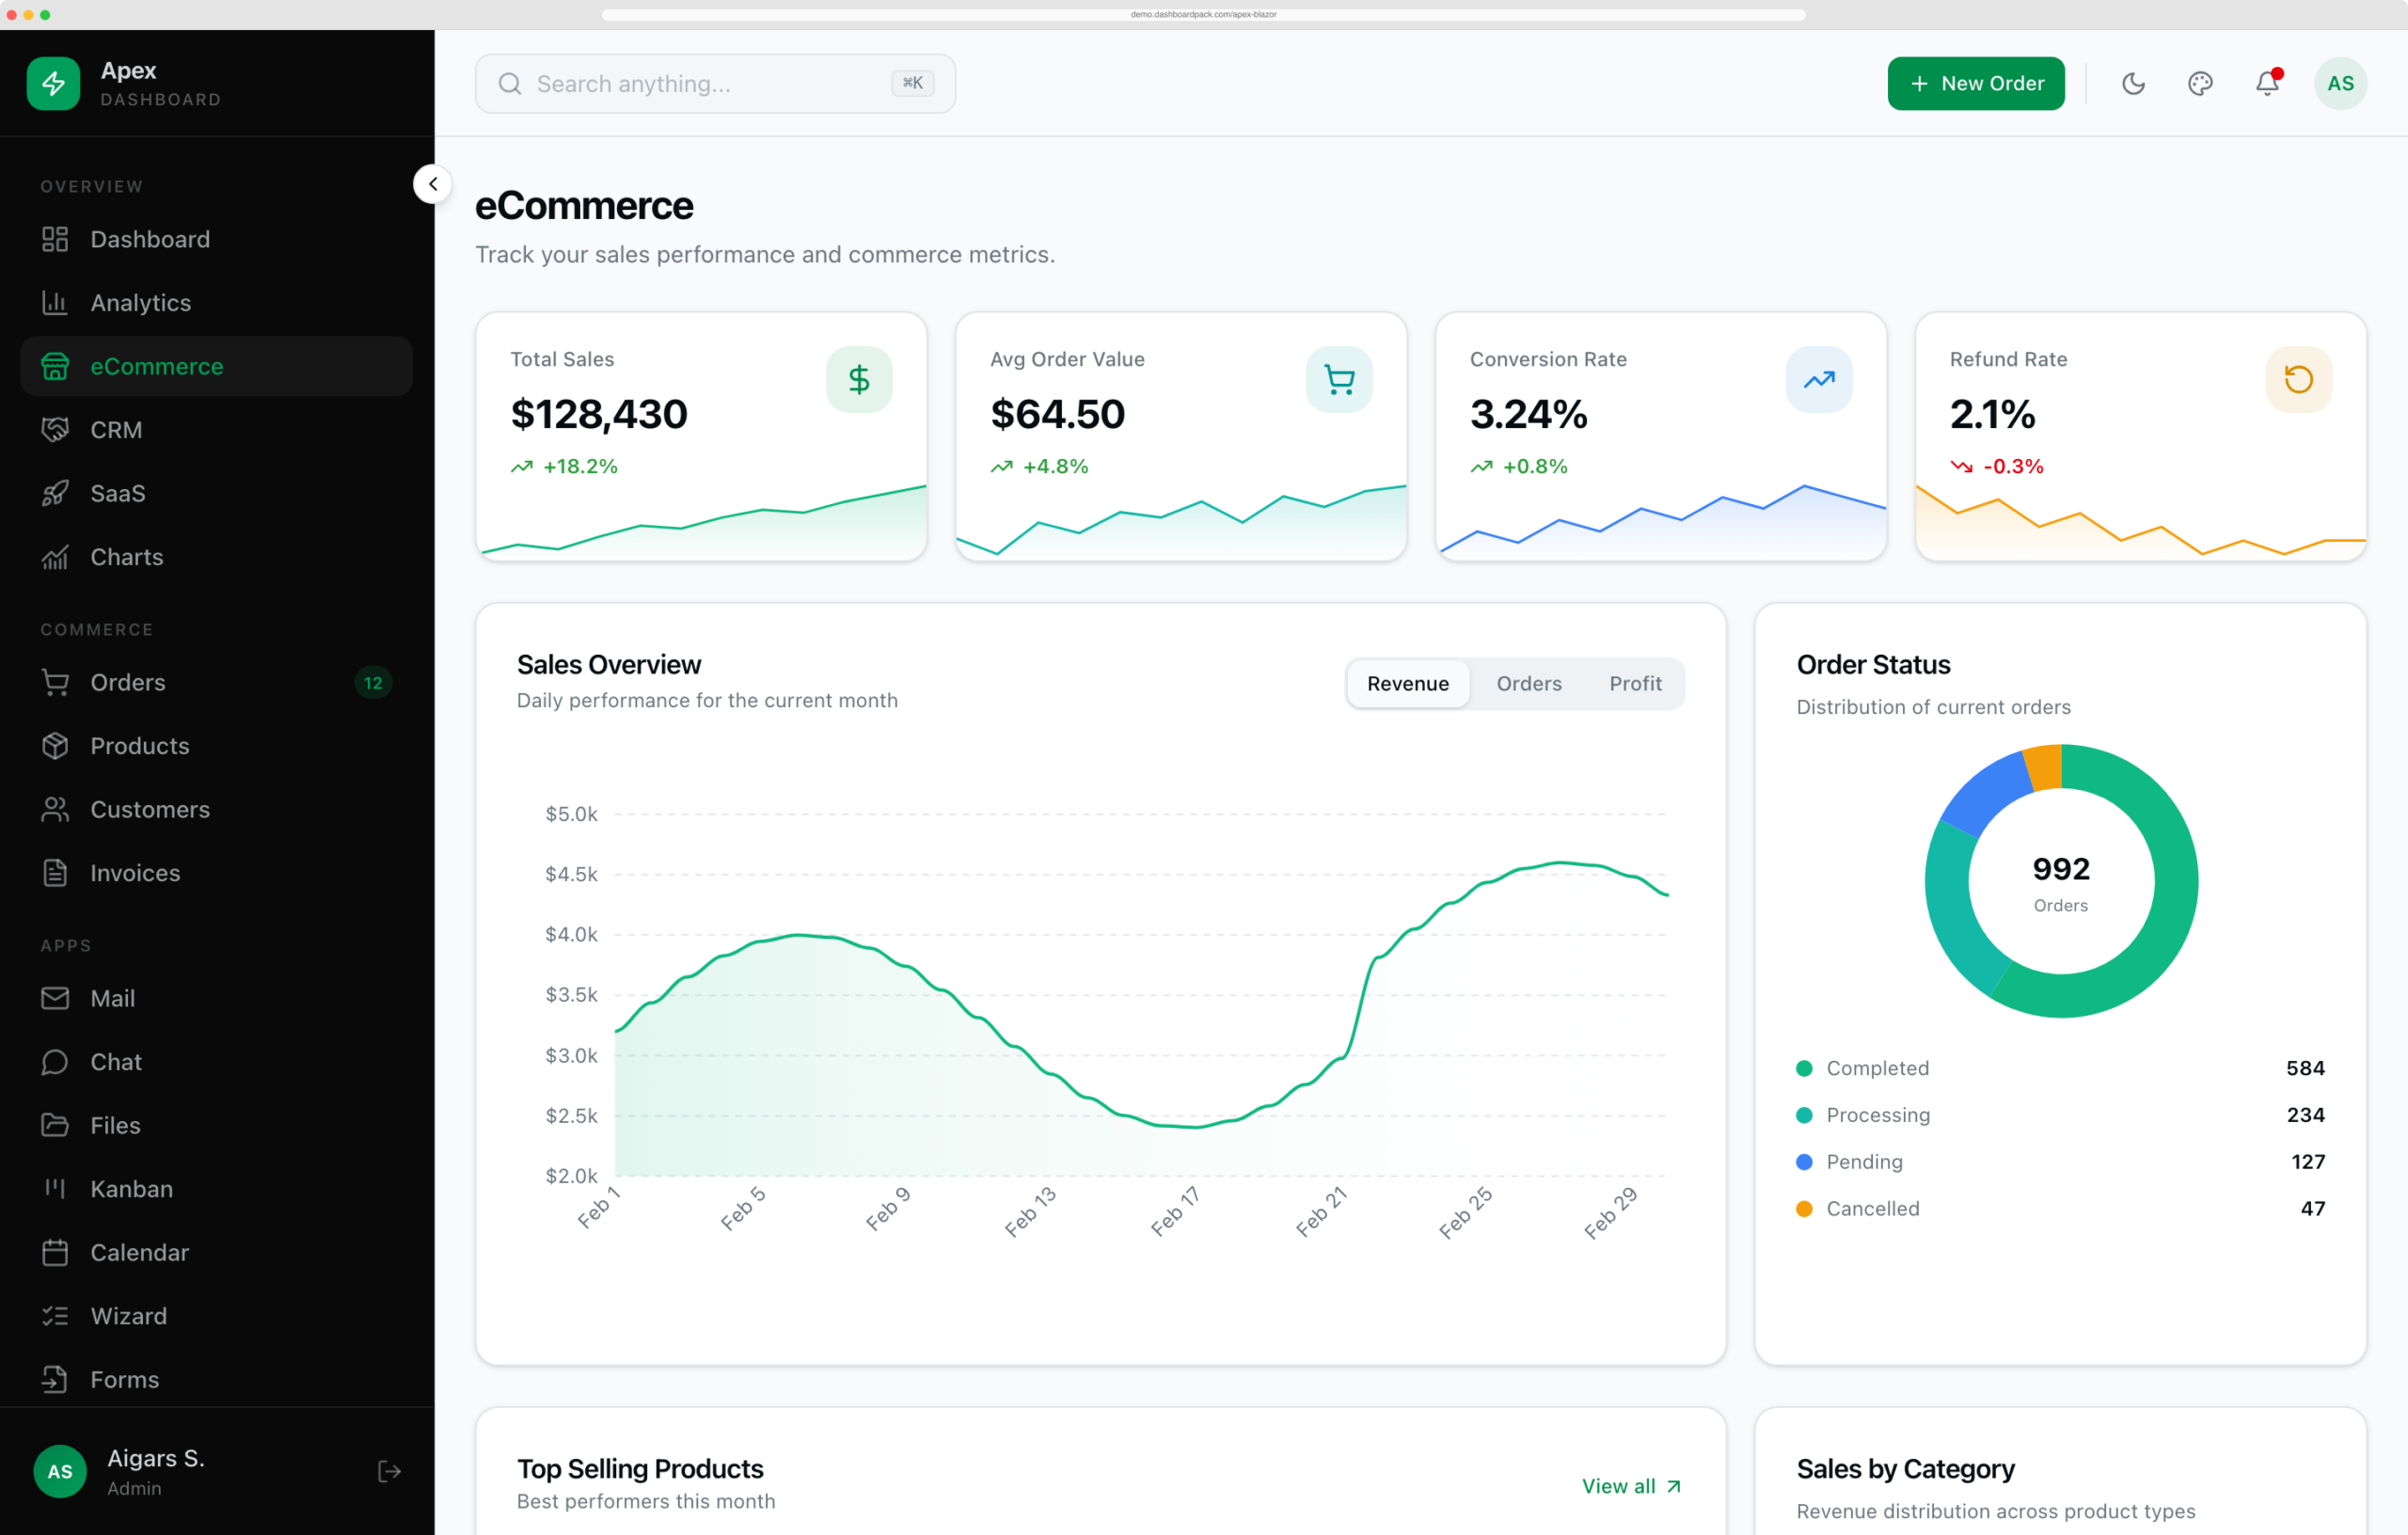
Task: Click the Pending count 127
Action: (2308, 1162)
